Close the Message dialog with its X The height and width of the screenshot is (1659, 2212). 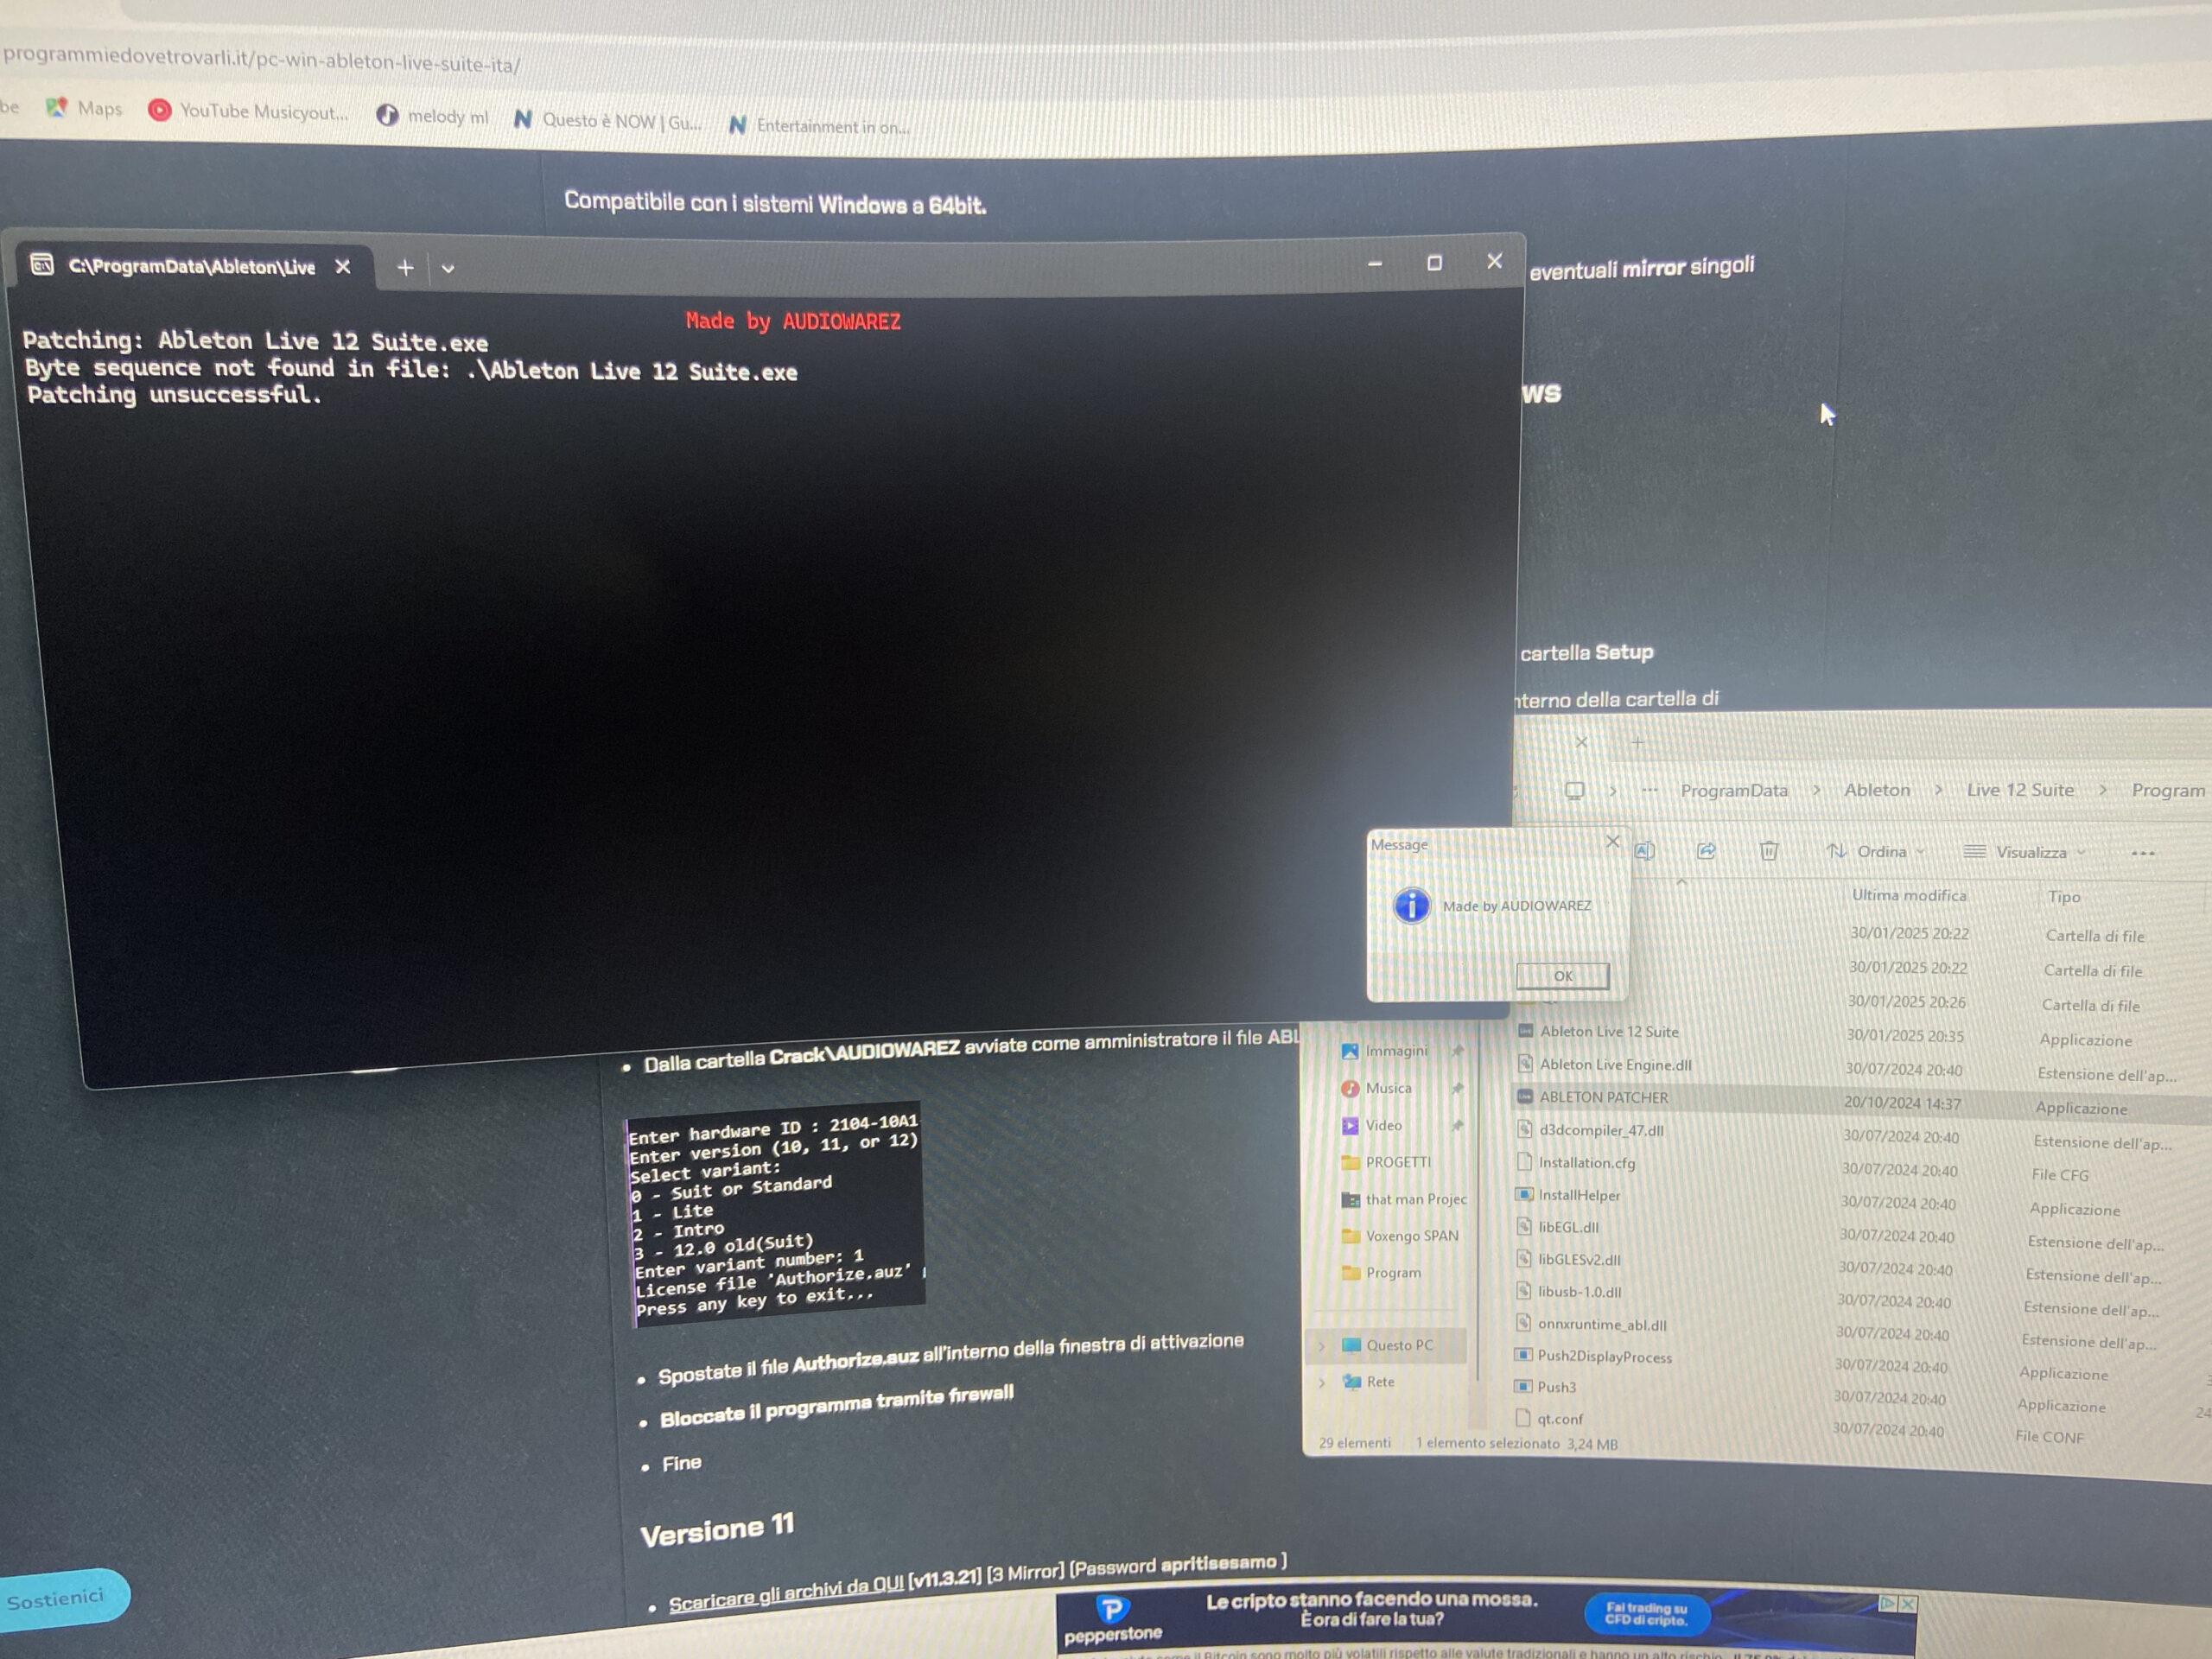(1612, 841)
